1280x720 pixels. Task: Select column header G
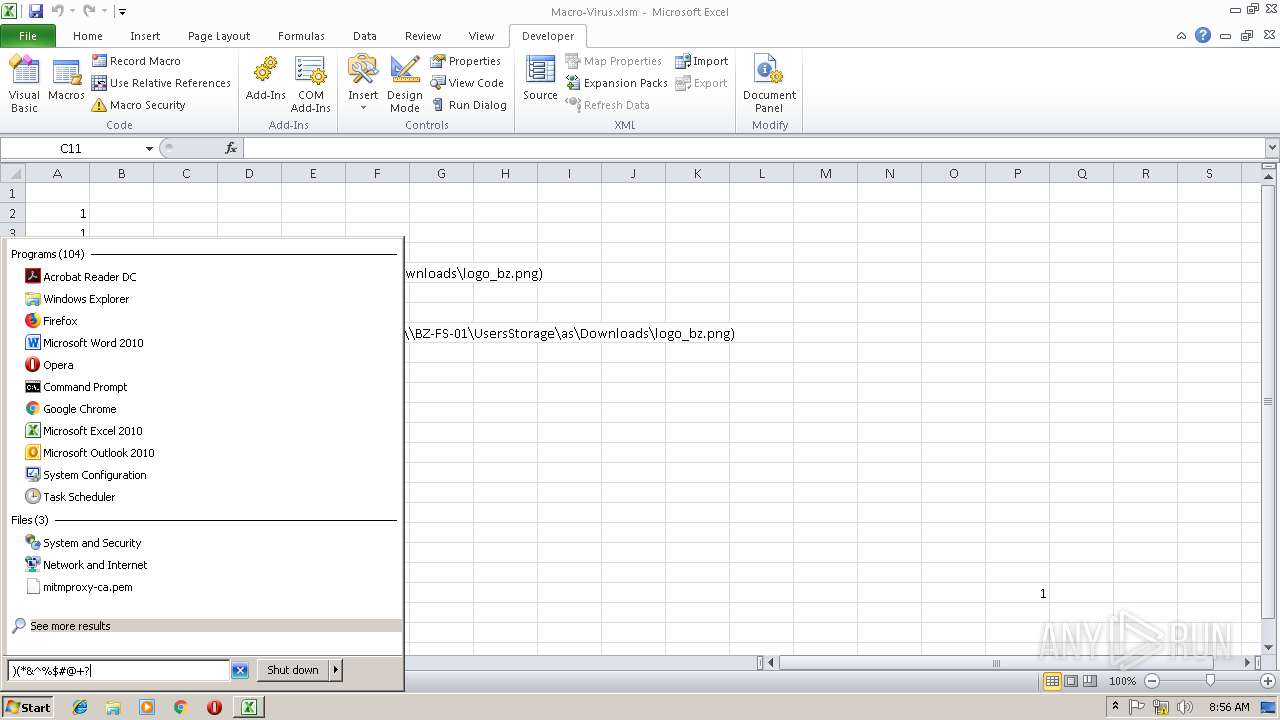(x=441, y=173)
